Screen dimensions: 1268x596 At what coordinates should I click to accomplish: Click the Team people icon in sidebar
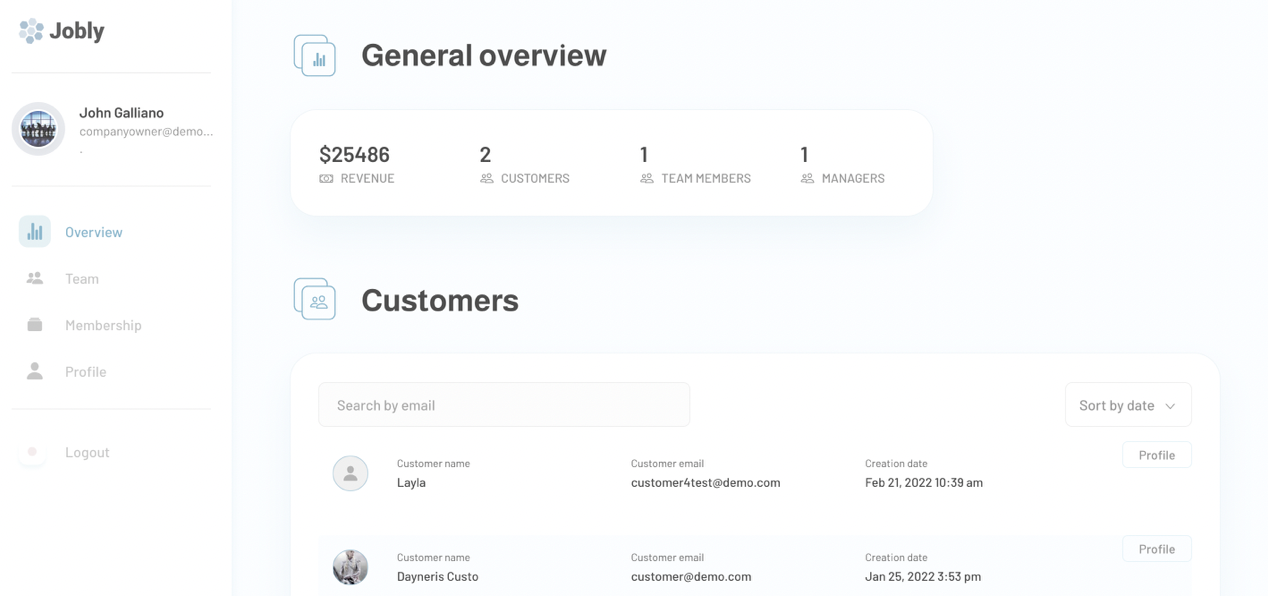[35, 279]
